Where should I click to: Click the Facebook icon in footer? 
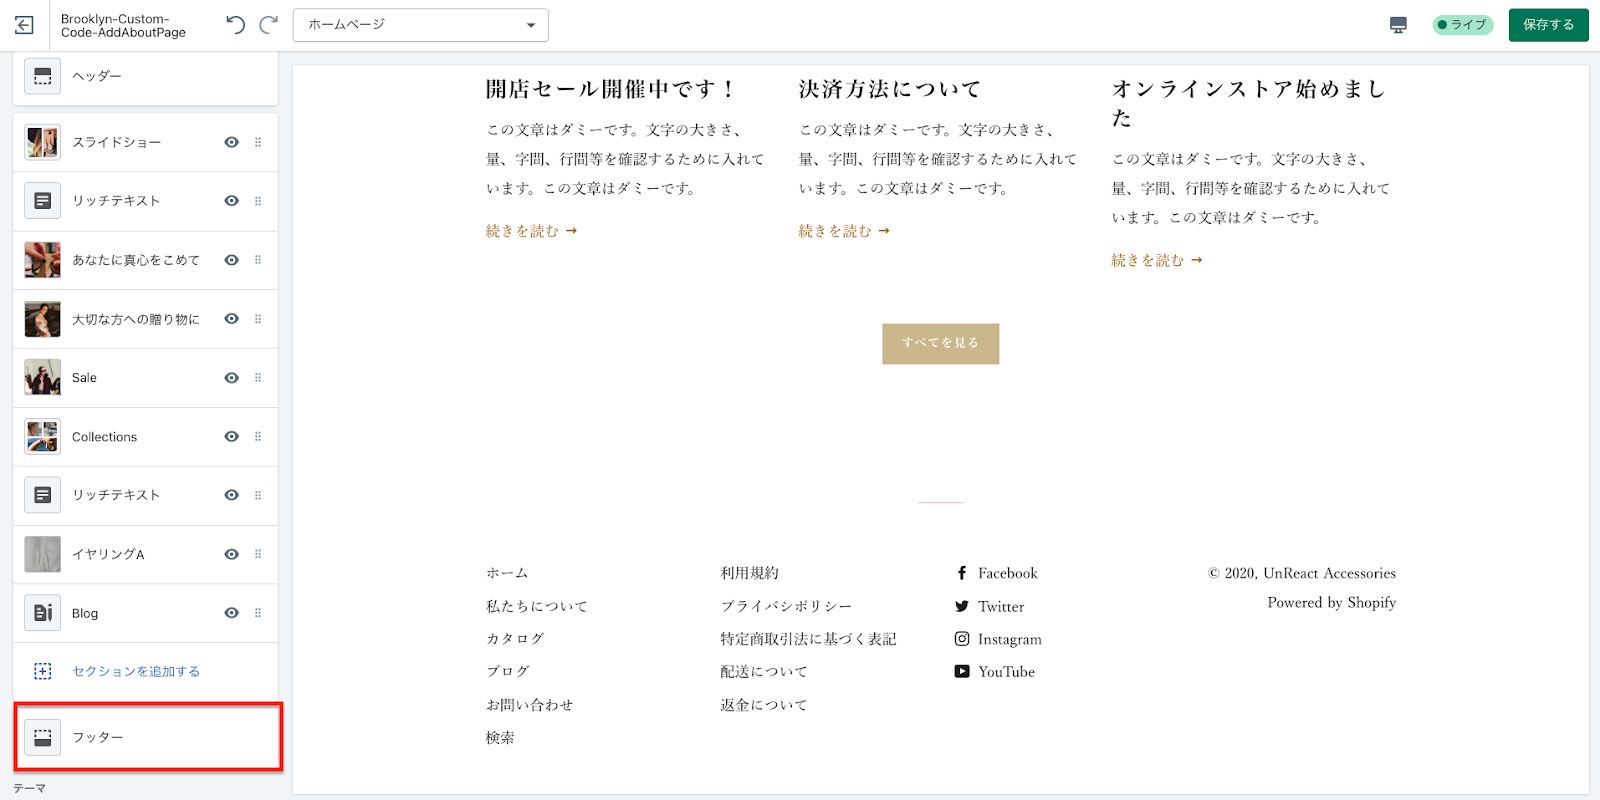point(962,573)
